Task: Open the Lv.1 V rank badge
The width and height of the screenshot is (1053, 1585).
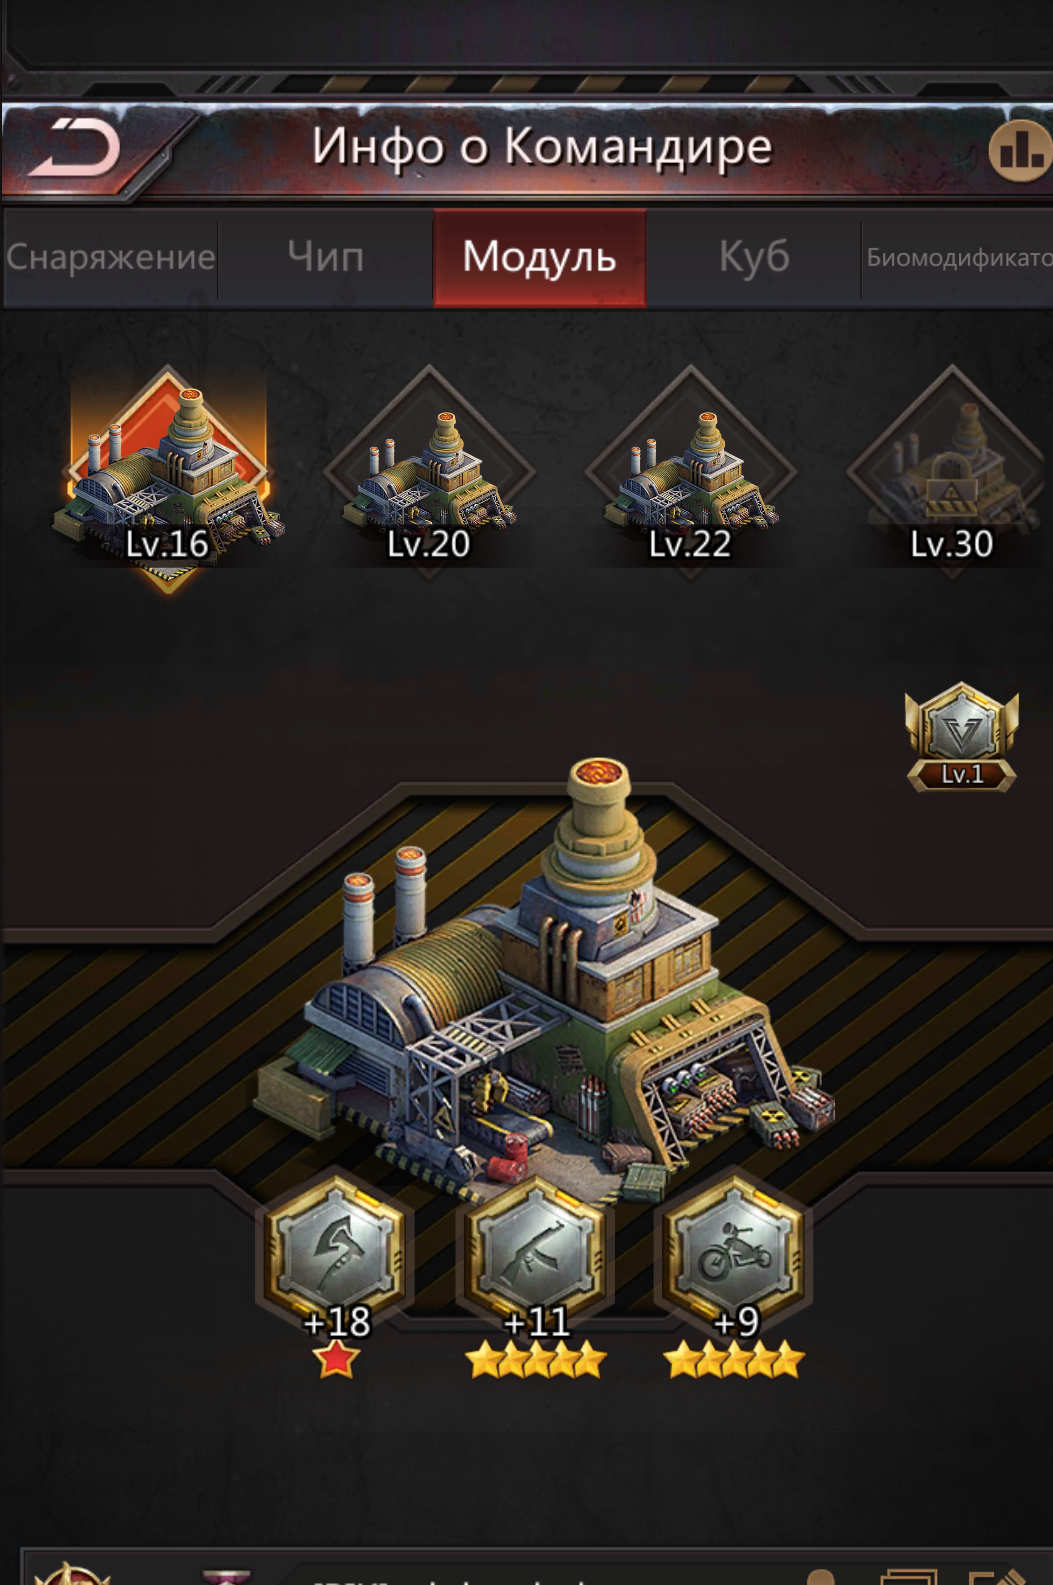Action: pos(962,737)
